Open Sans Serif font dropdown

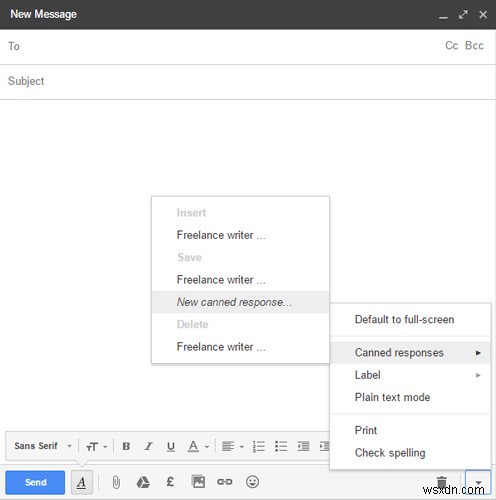tap(43, 446)
